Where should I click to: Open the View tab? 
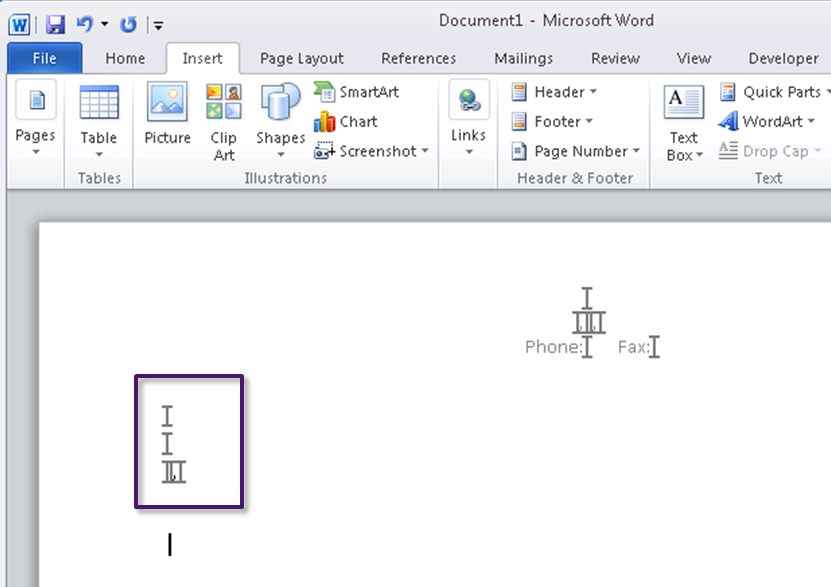693,58
